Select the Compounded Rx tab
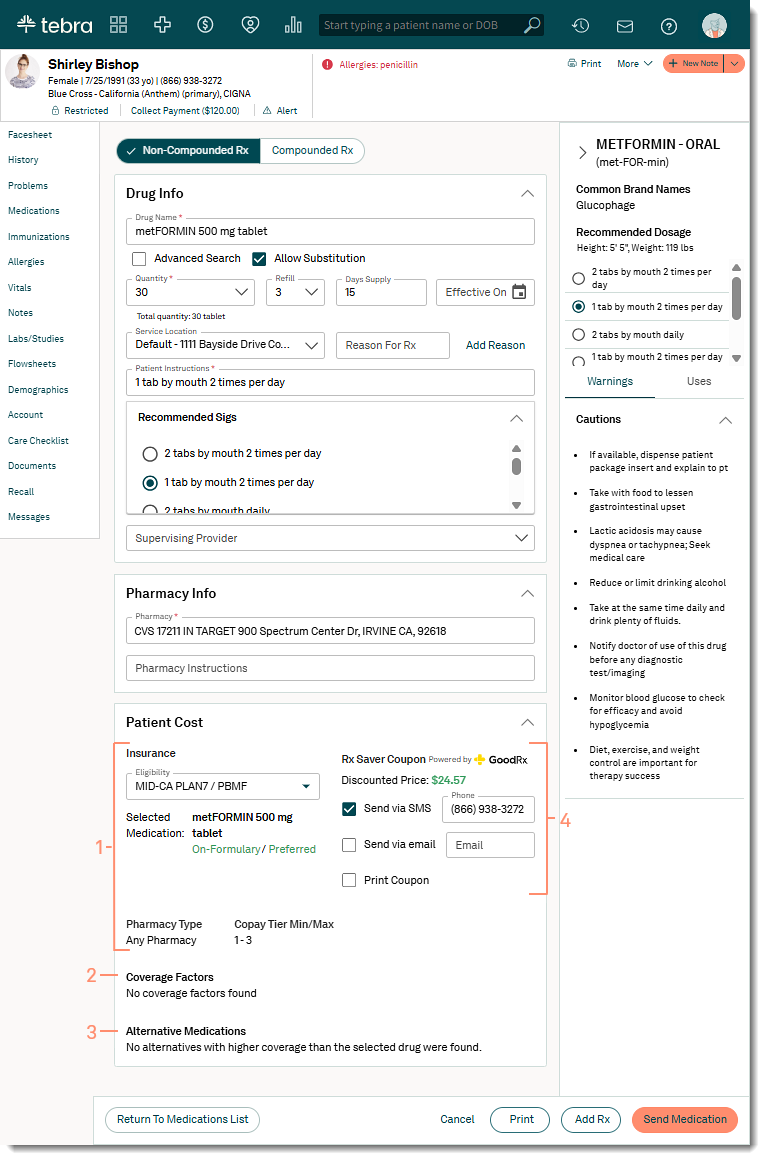This screenshot has height=1160, width=765. (x=312, y=150)
